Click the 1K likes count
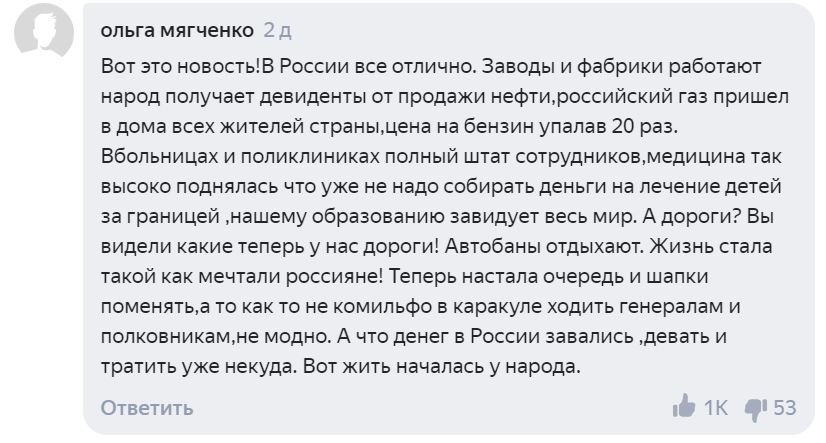 pos(716,407)
